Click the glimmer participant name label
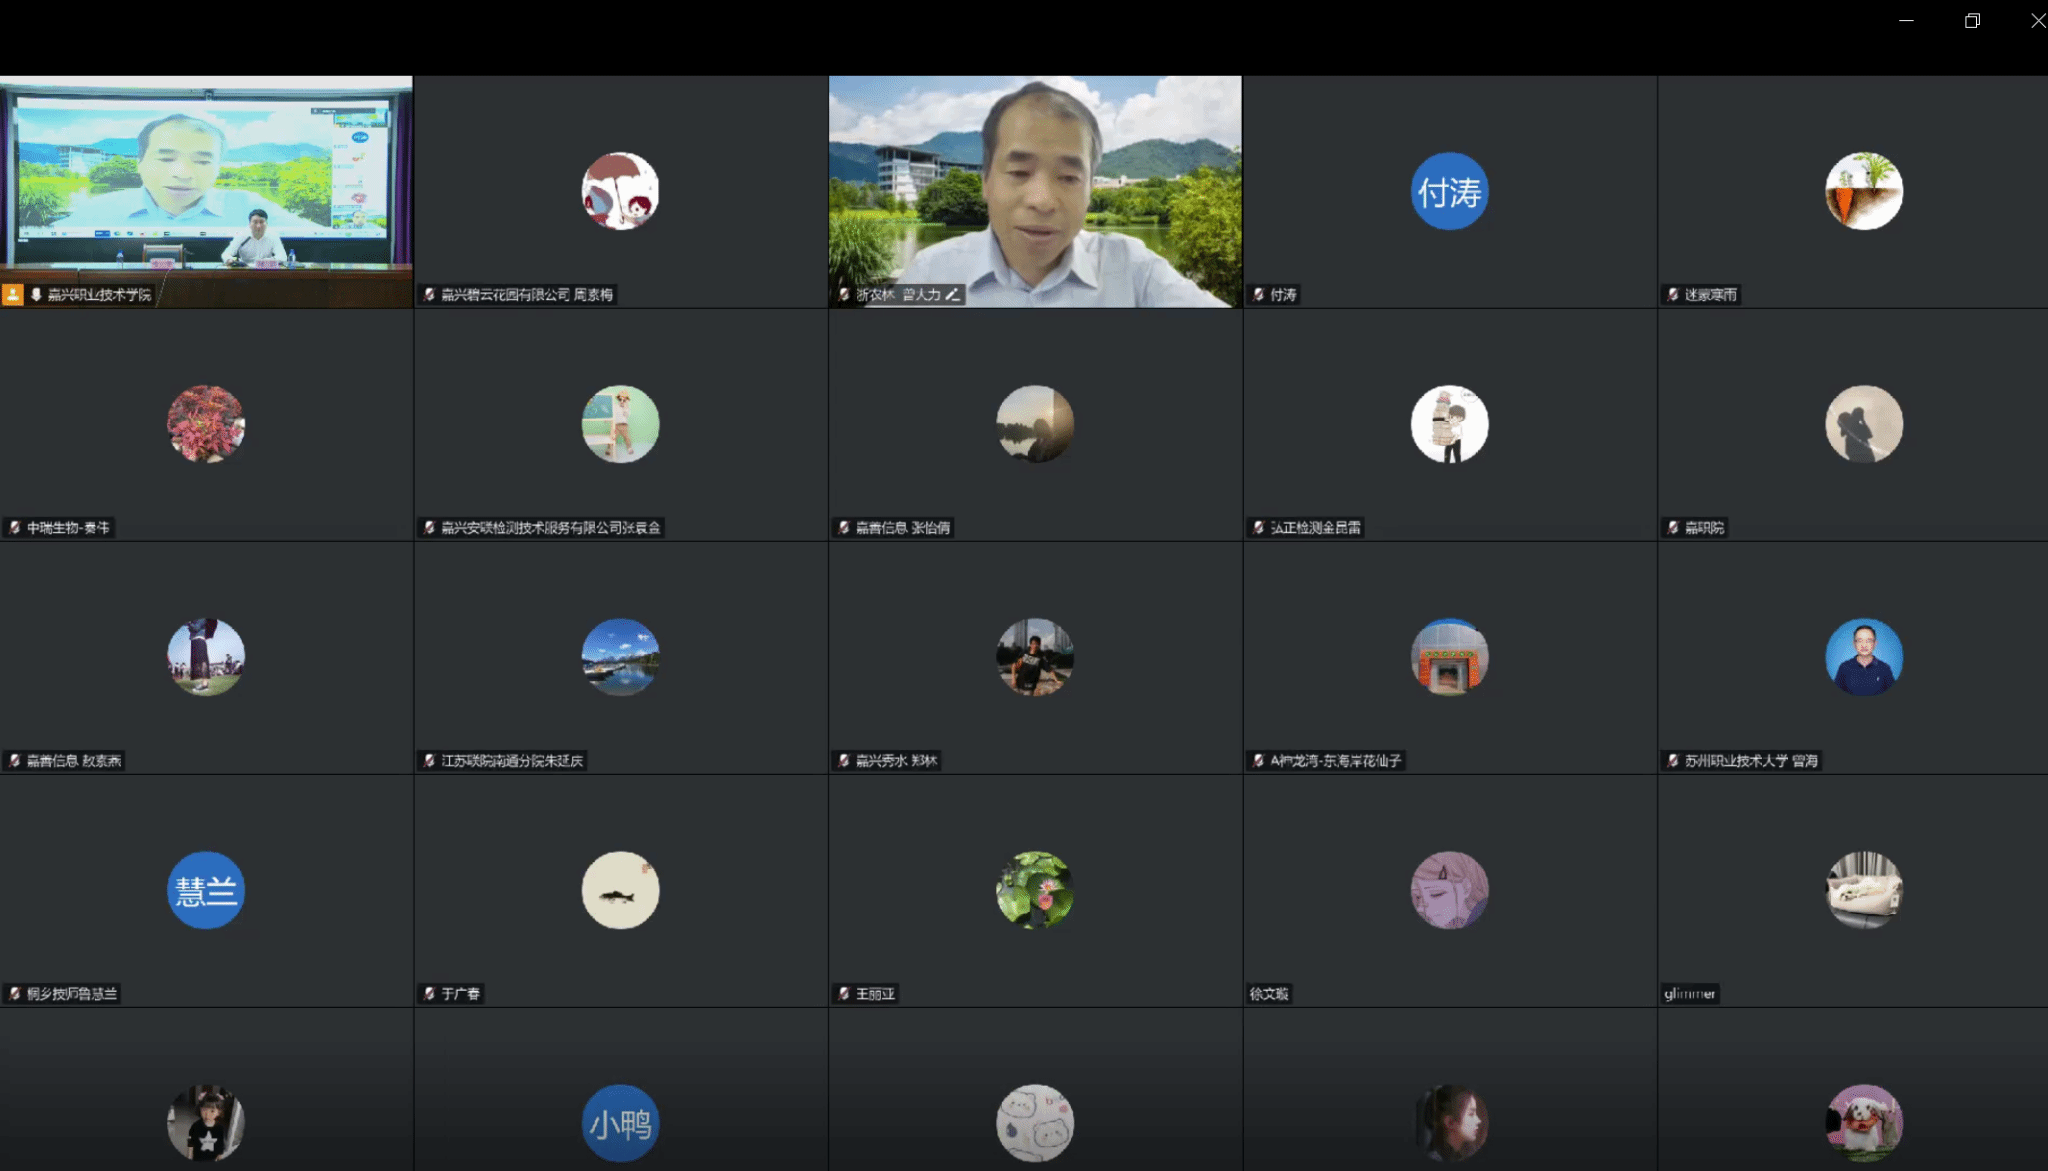The image size is (2048, 1171). pyautogui.click(x=1690, y=993)
